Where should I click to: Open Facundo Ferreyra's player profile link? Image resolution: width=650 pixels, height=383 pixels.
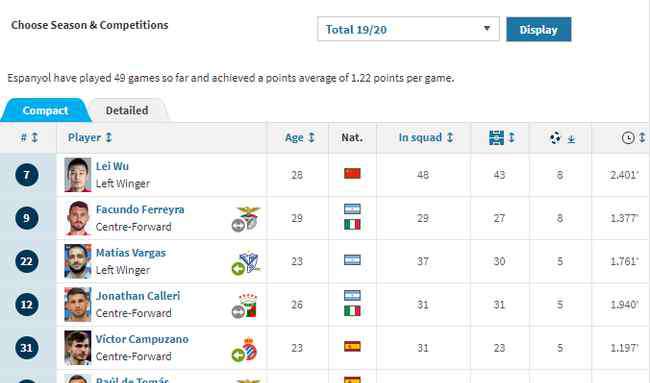pos(140,210)
